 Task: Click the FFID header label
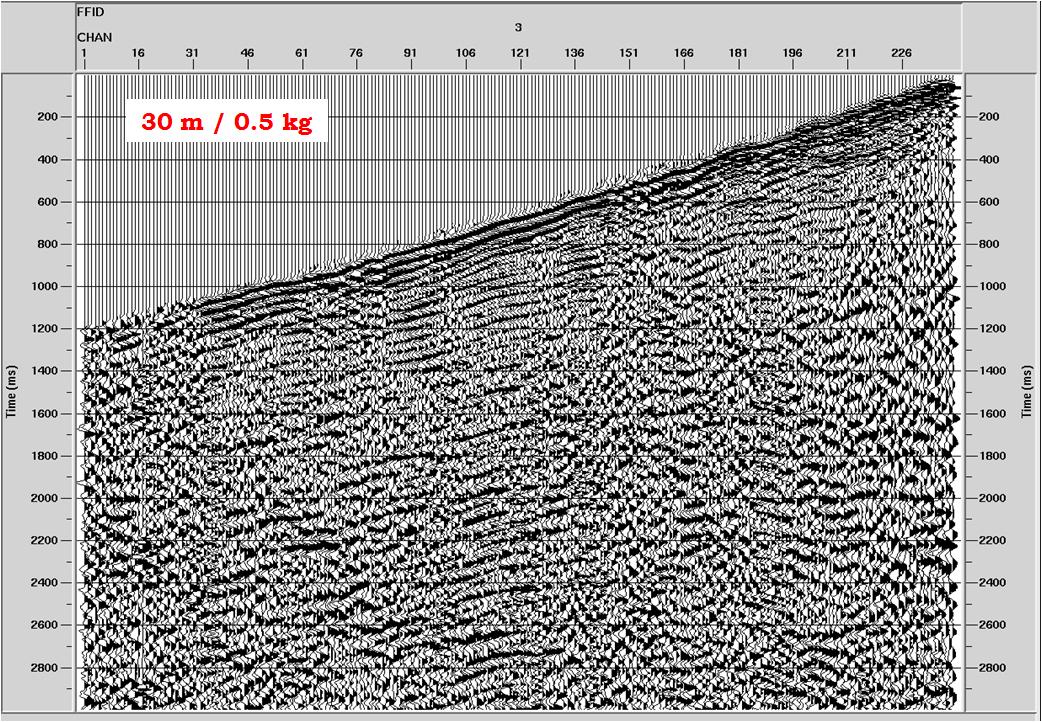pos(90,13)
